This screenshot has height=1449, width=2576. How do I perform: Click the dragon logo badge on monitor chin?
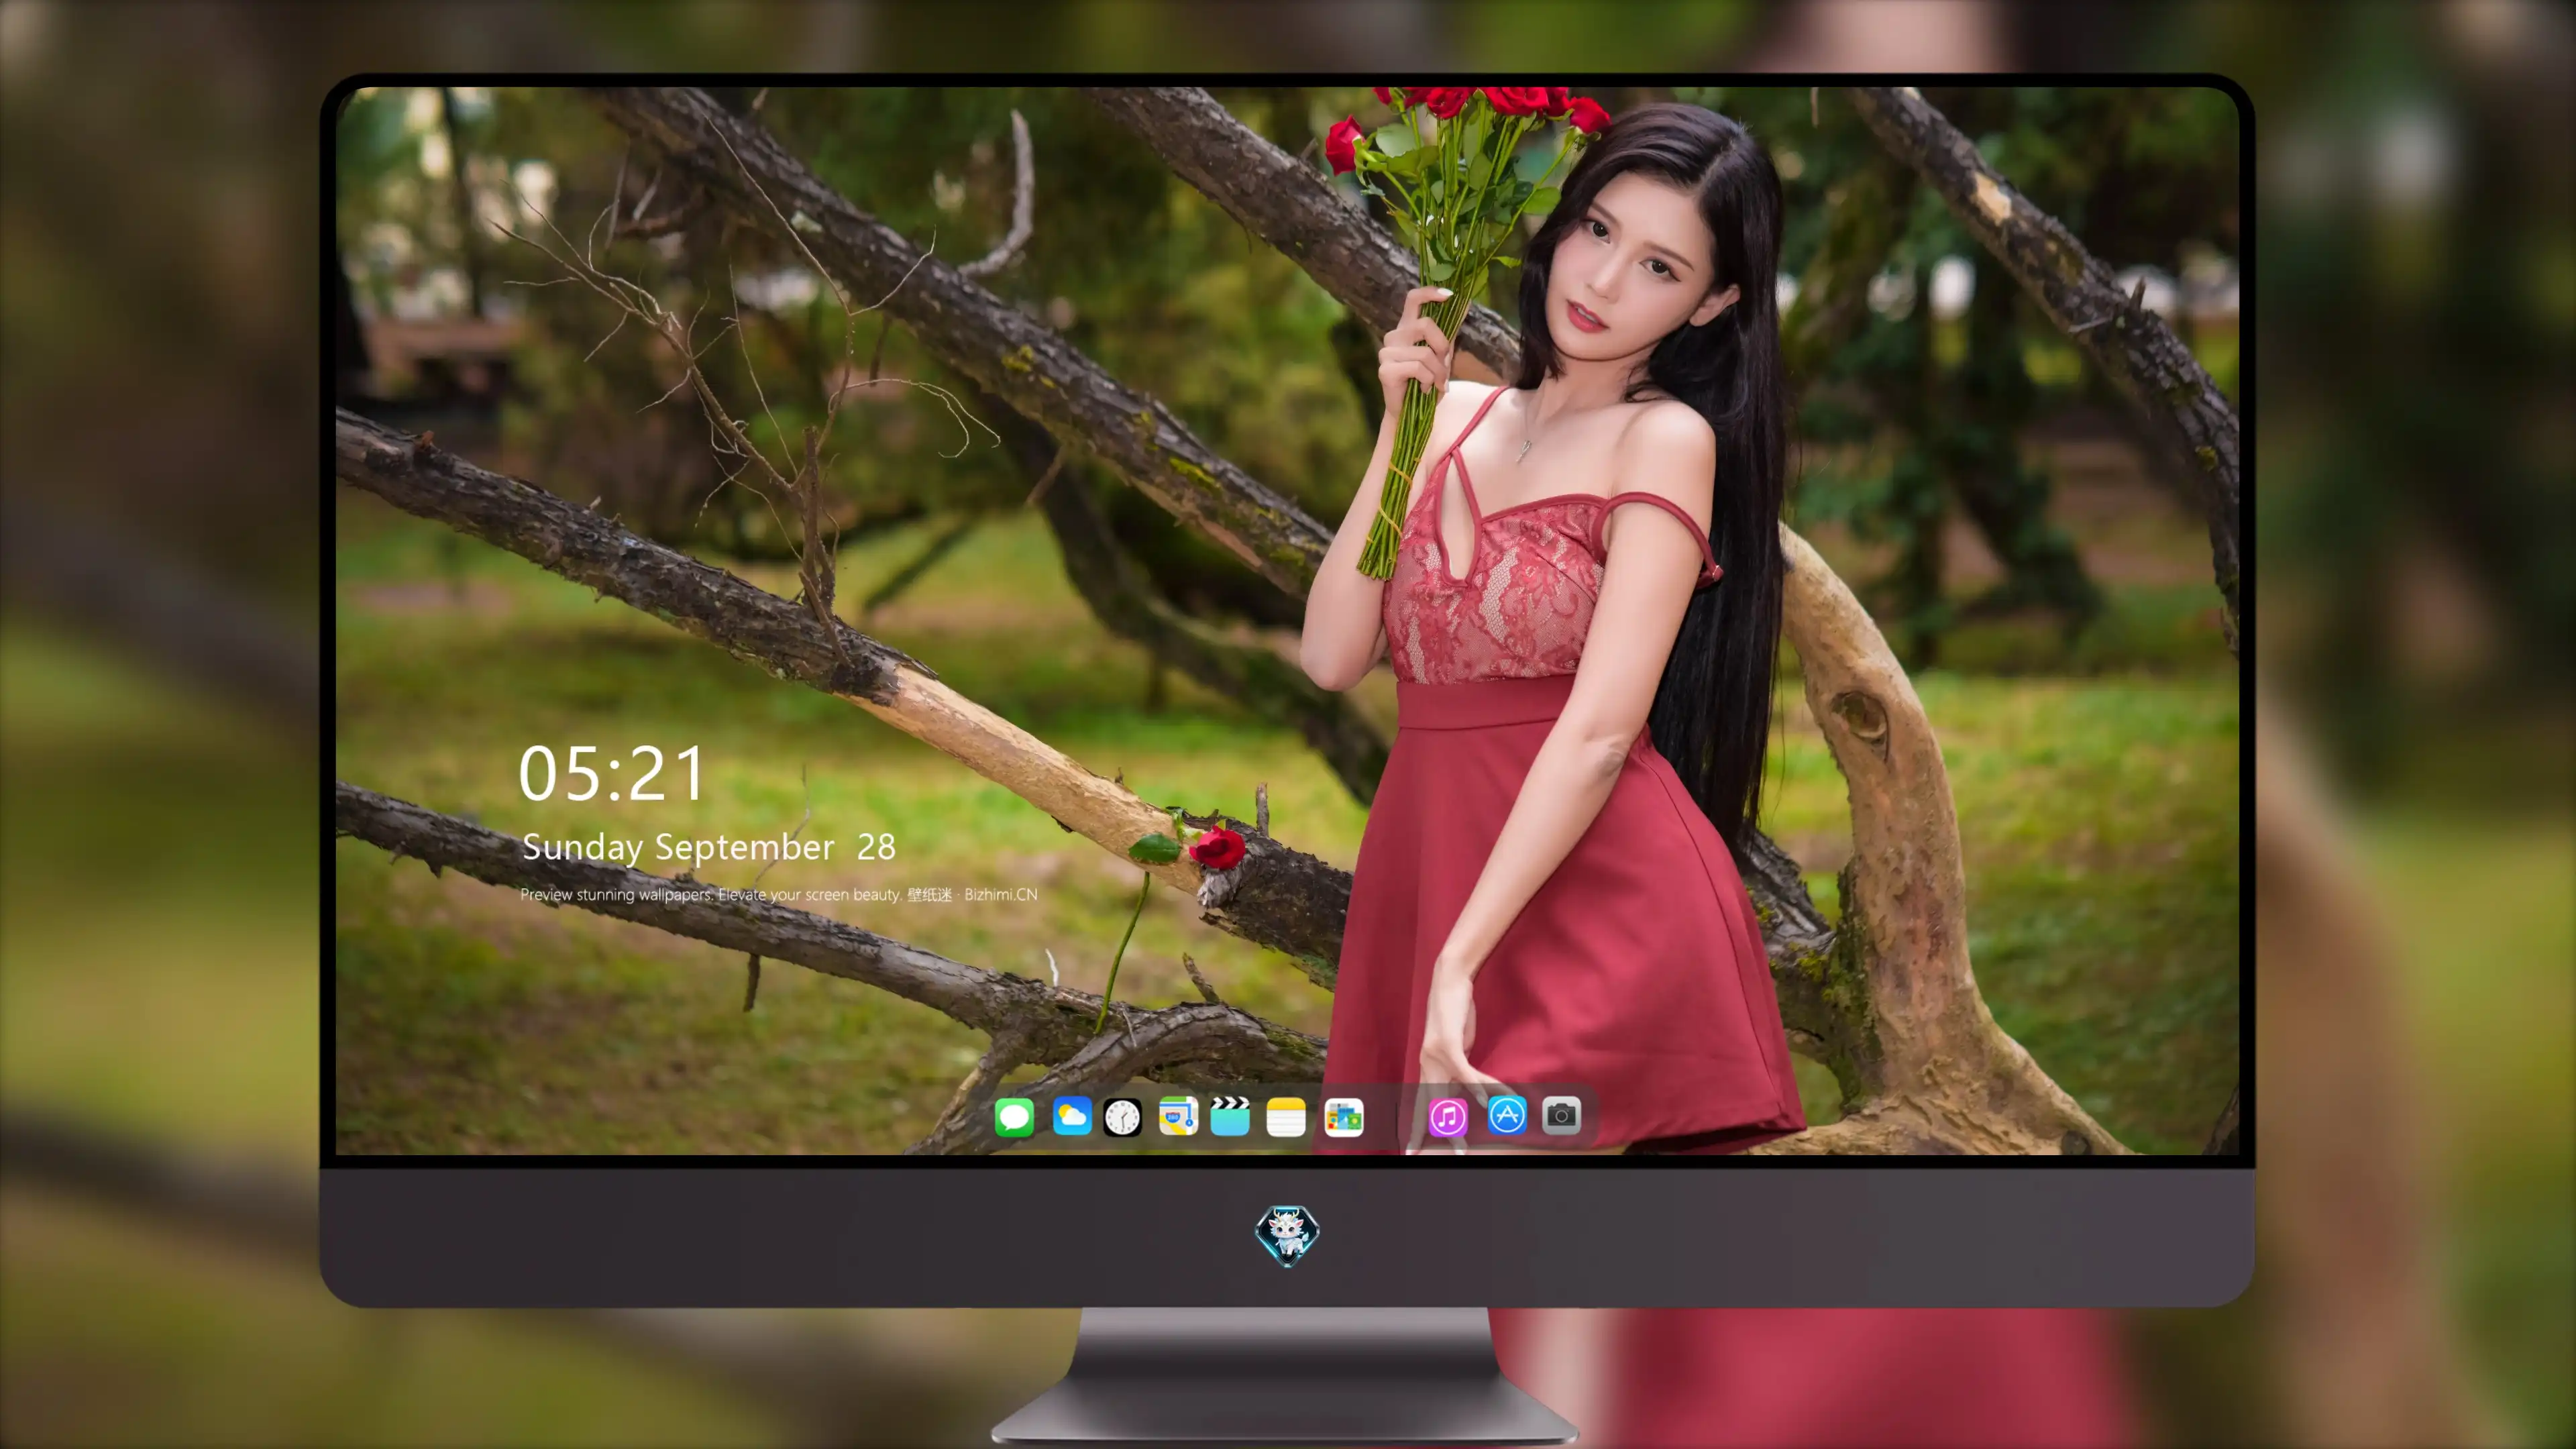click(1287, 1236)
